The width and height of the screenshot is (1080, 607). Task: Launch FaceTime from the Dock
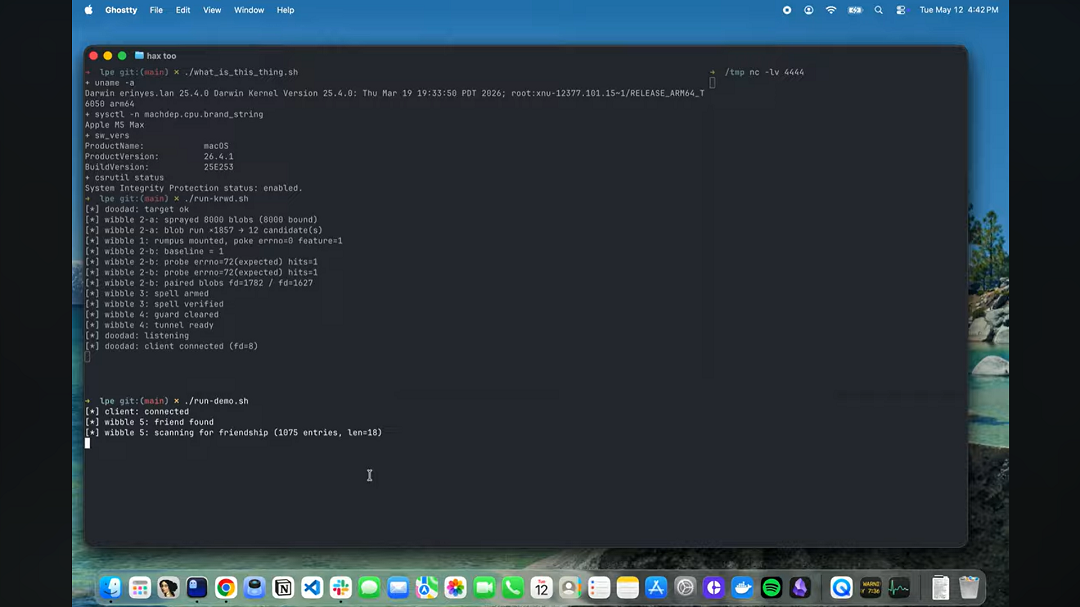pos(484,588)
